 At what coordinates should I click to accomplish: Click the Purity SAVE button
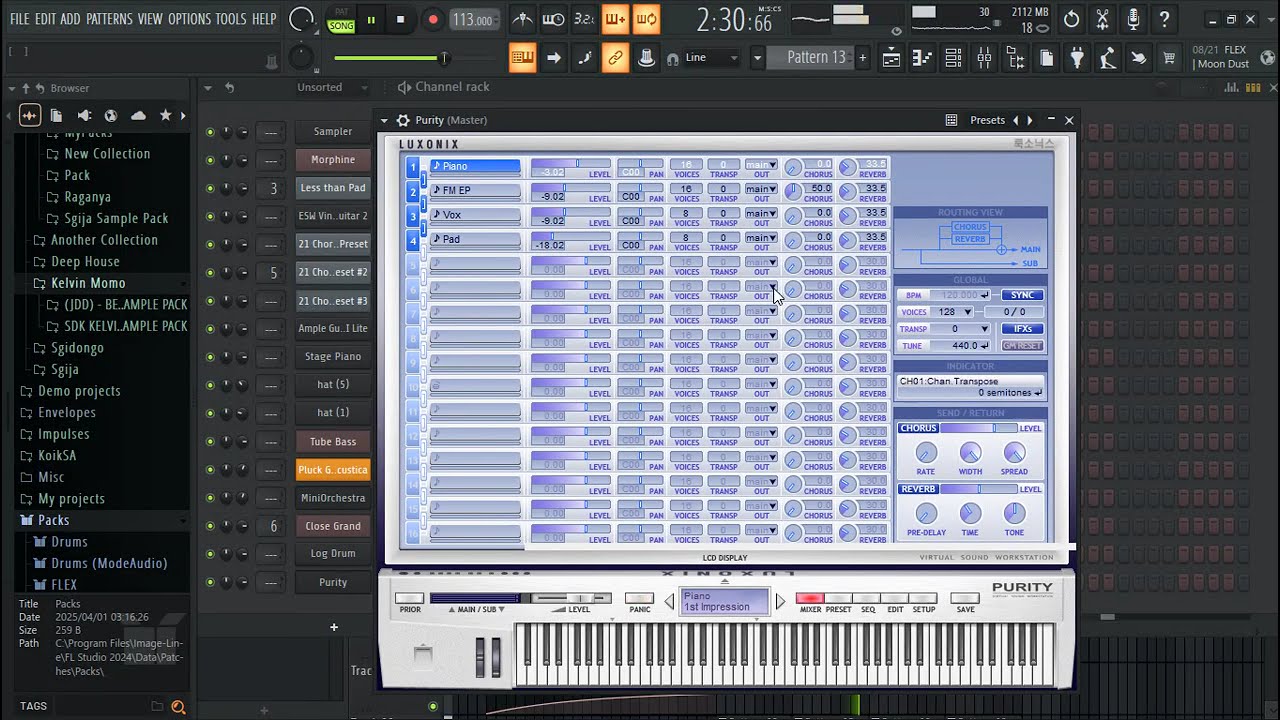tap(965, 599)
